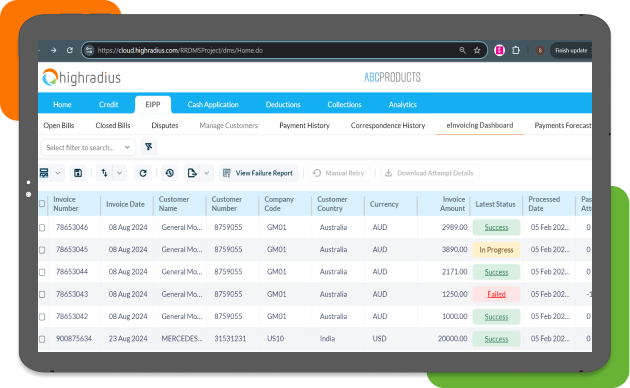The image size is (630, 388).
Task: Switch to the Collections tab
Action: point(344,104)
